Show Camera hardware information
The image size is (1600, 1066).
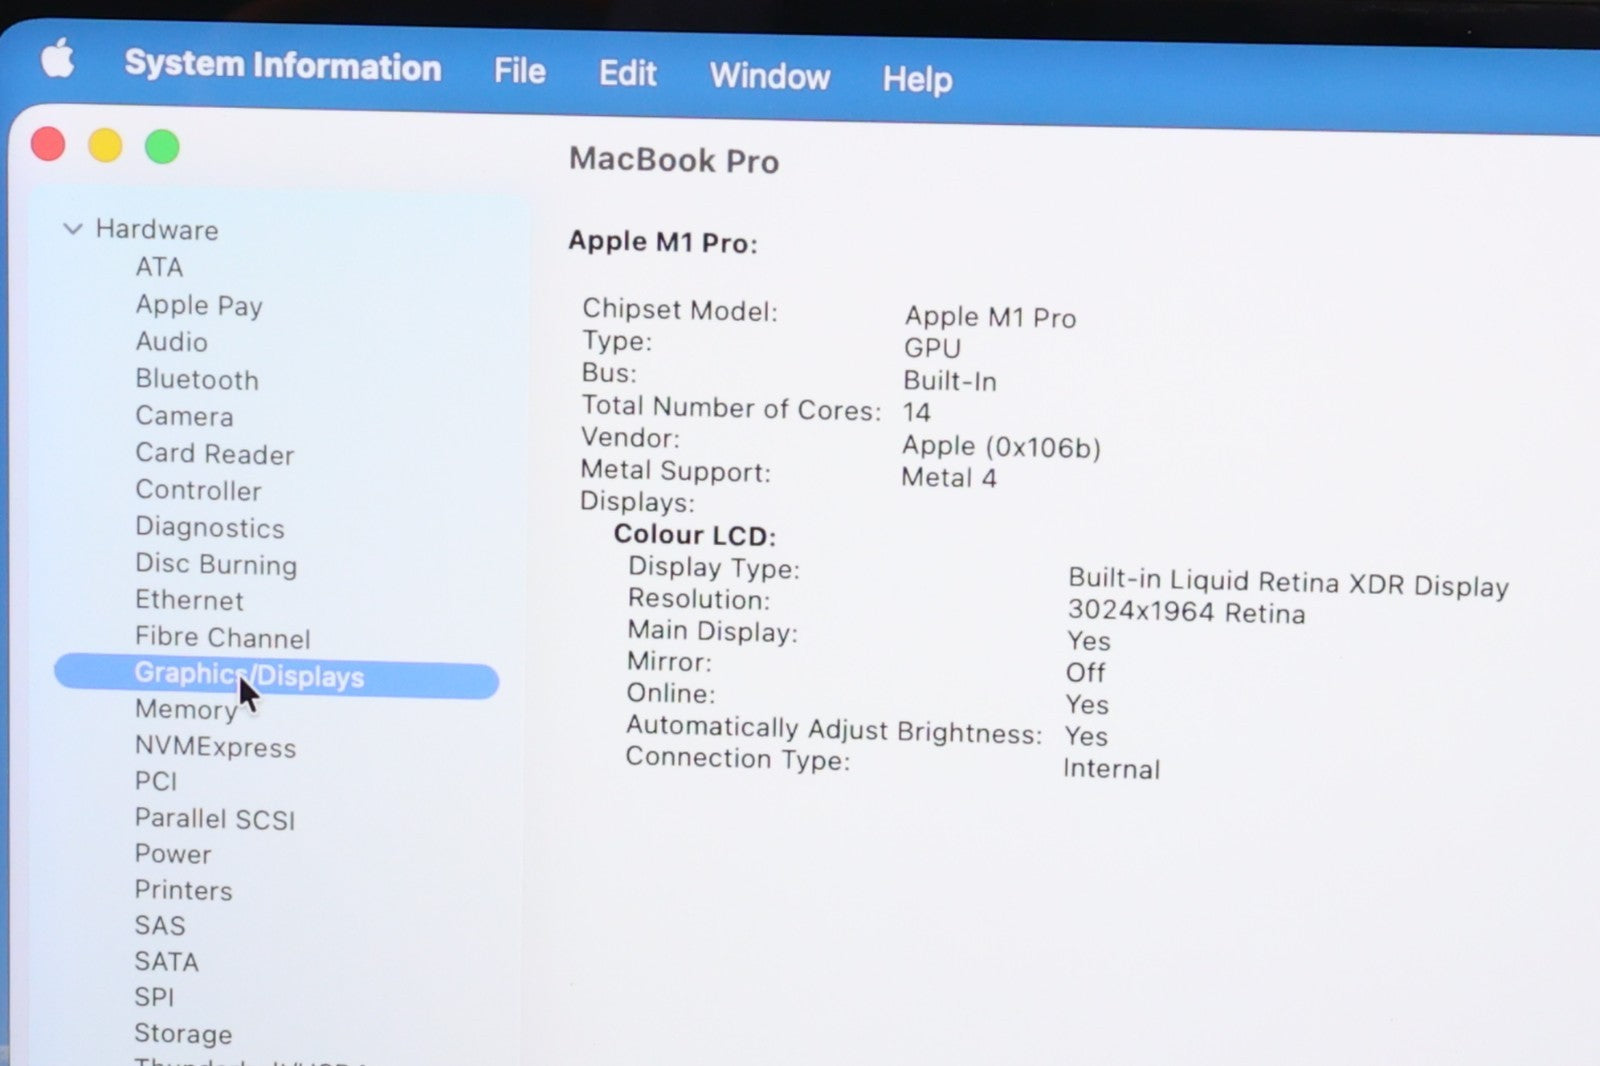[184, 416]
